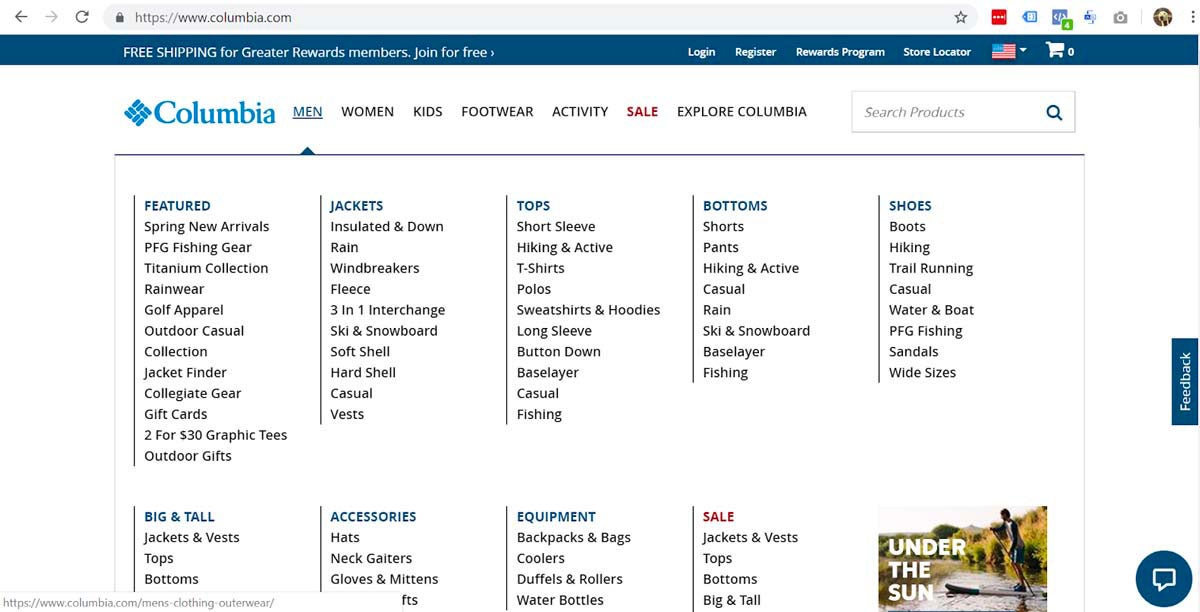Open the live chat bubble
1200x612 pixels.
click(x=1163, y=578)
